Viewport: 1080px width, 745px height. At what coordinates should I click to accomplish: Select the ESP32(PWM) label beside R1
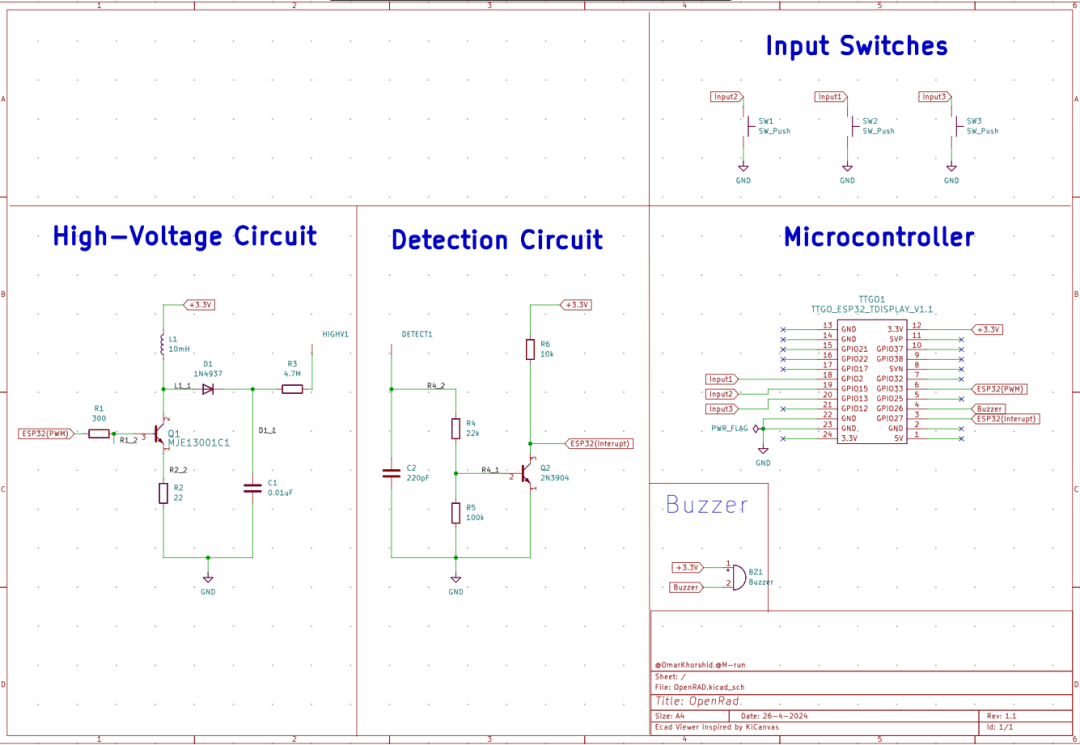coord(47,434)
